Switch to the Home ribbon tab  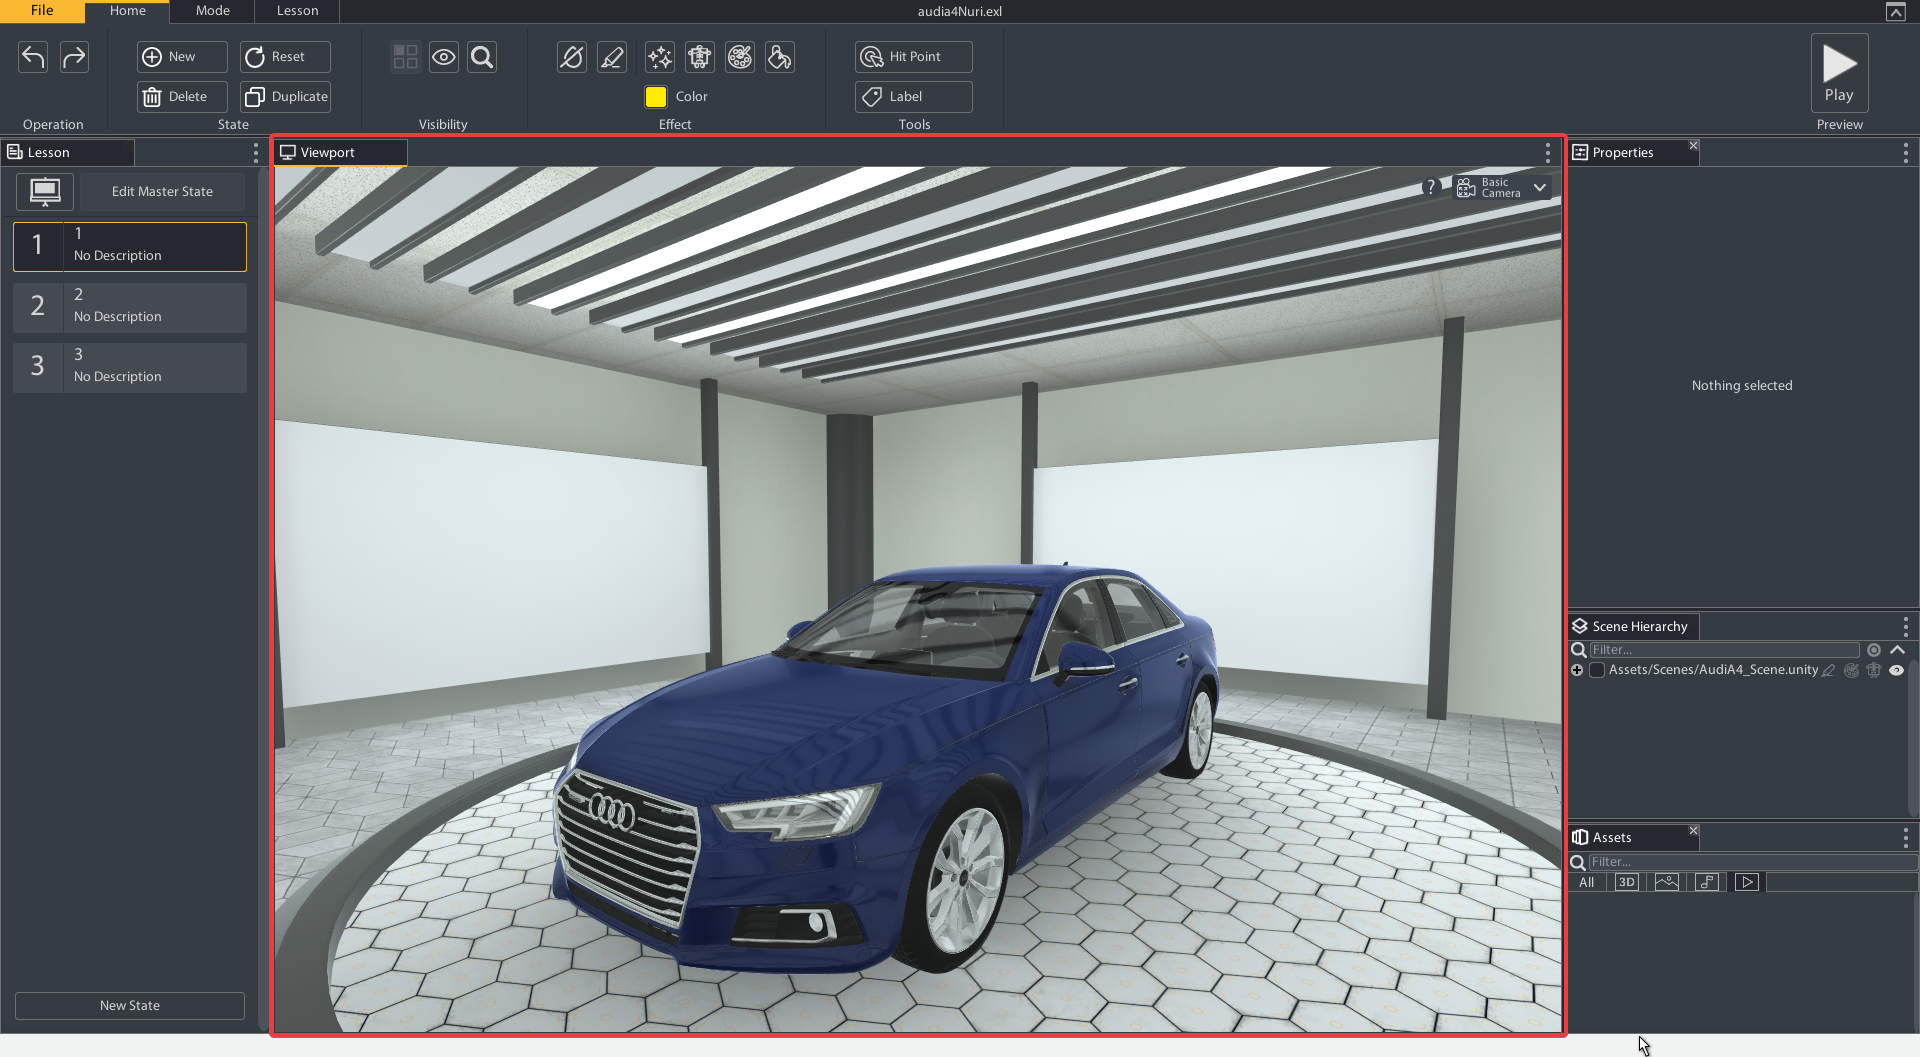(127, 11)
